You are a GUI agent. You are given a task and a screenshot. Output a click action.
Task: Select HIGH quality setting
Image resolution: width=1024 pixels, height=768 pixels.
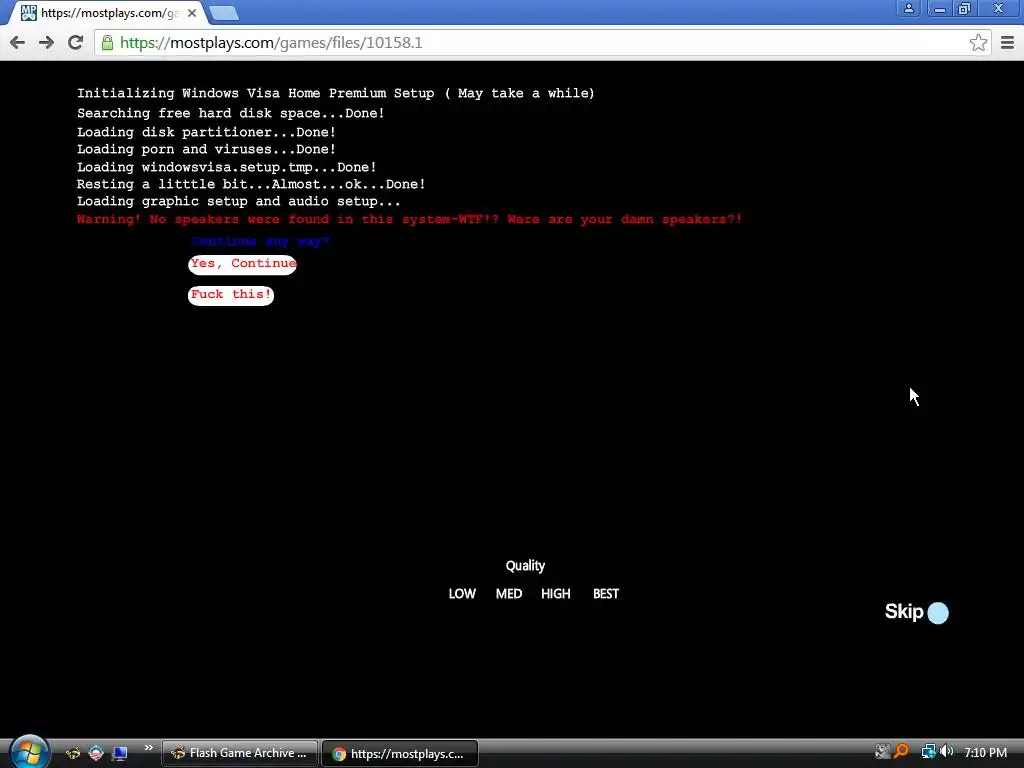556,594
